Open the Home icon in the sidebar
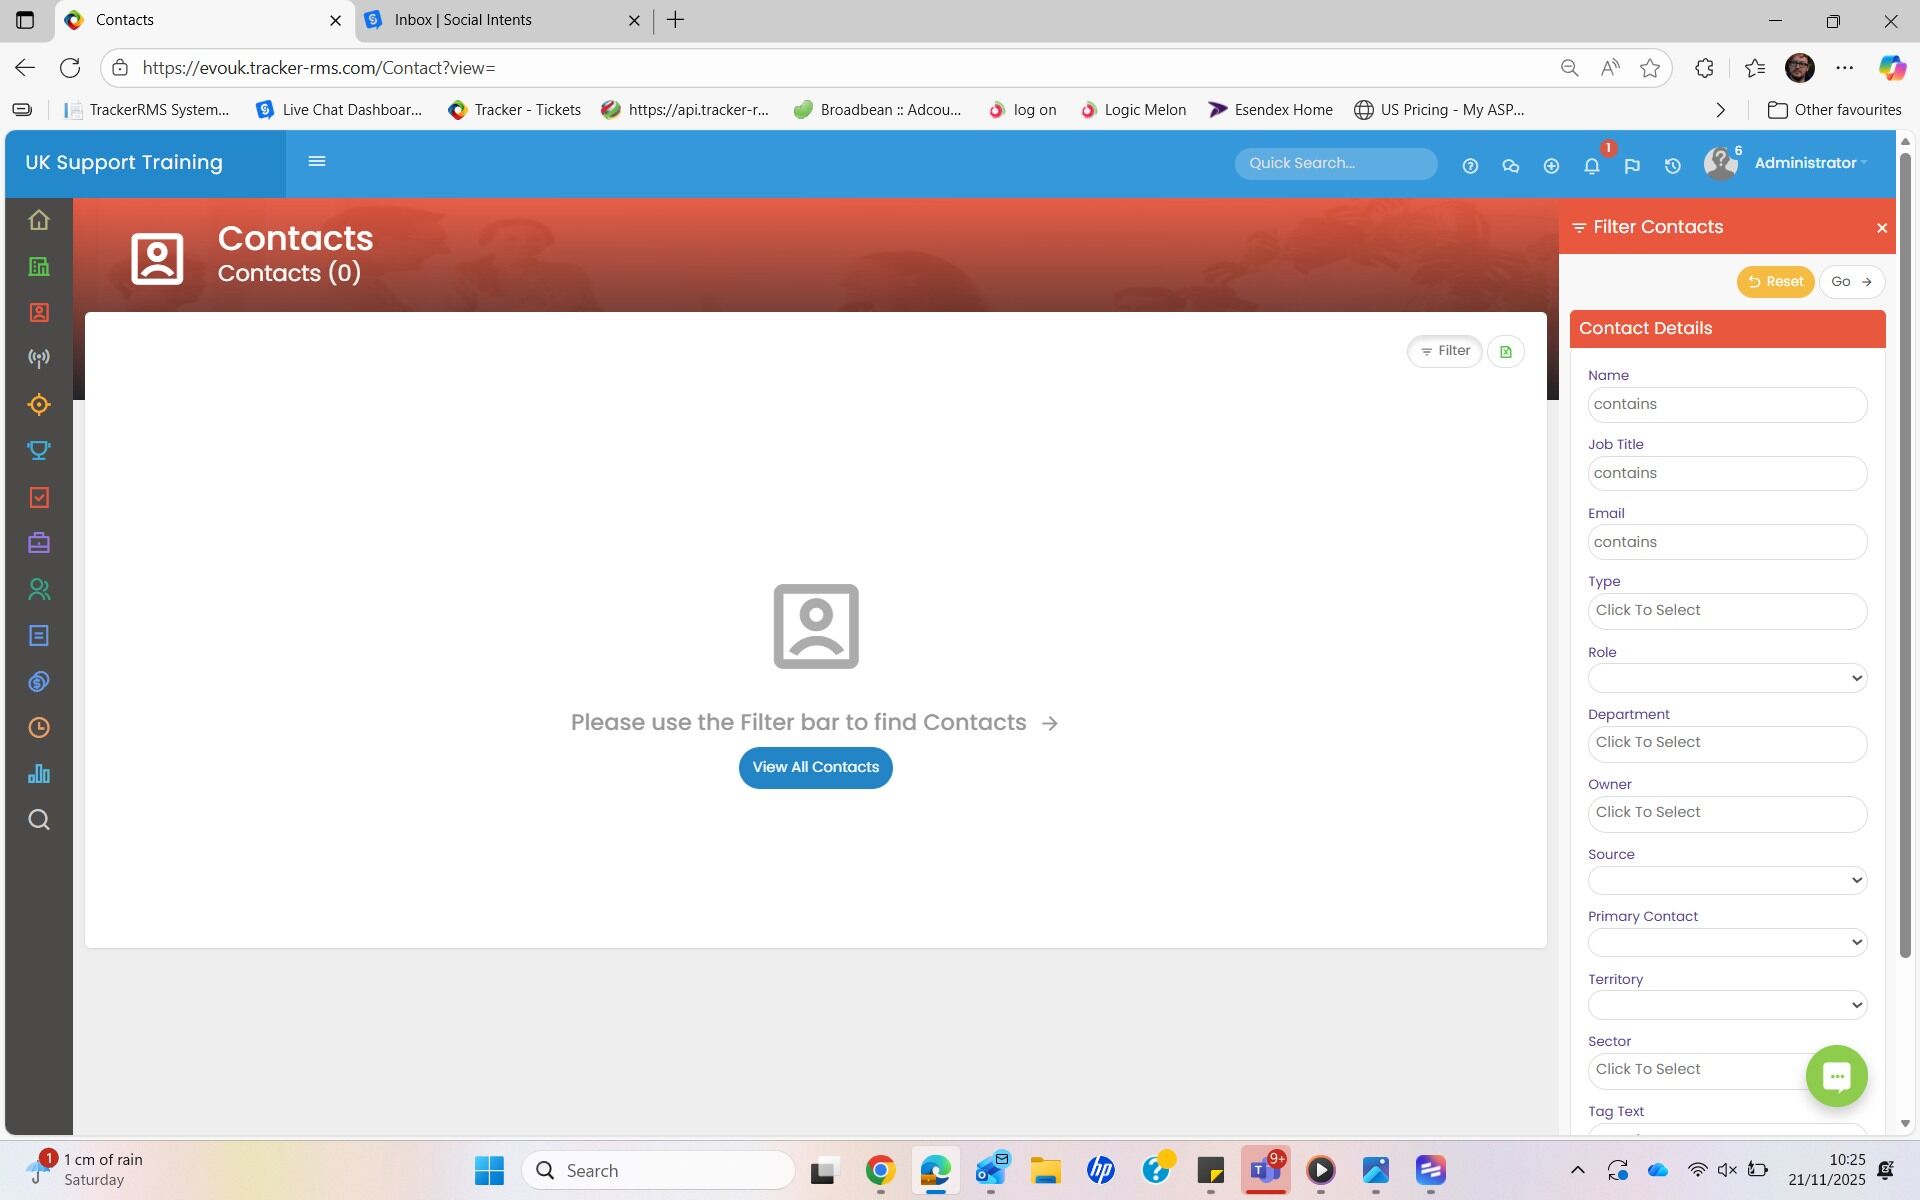The image size is (1920, 1200). tap(39, 220)
